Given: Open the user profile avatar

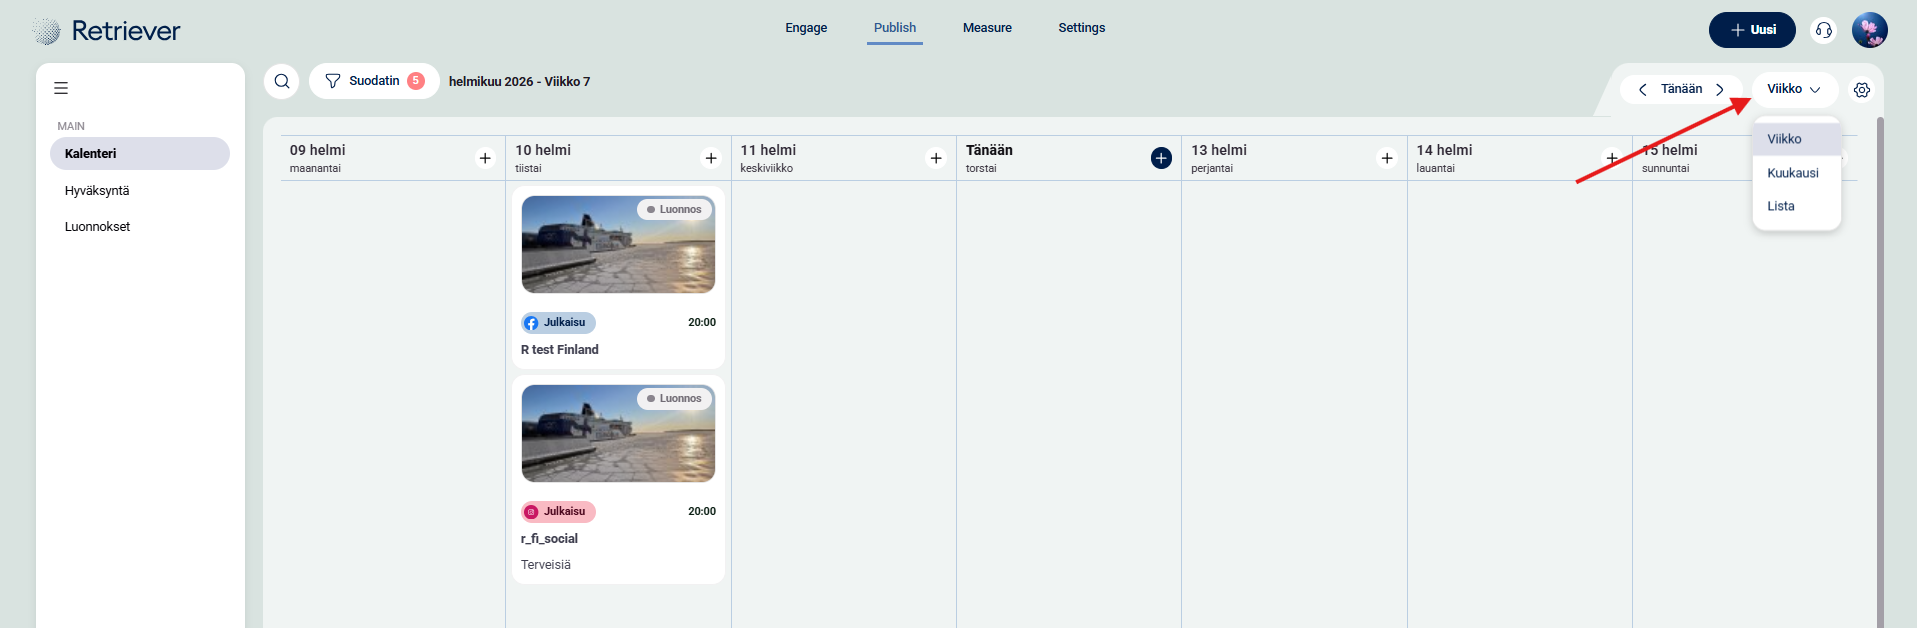Looking at the screenshot, I should [x=1870, y=30].
